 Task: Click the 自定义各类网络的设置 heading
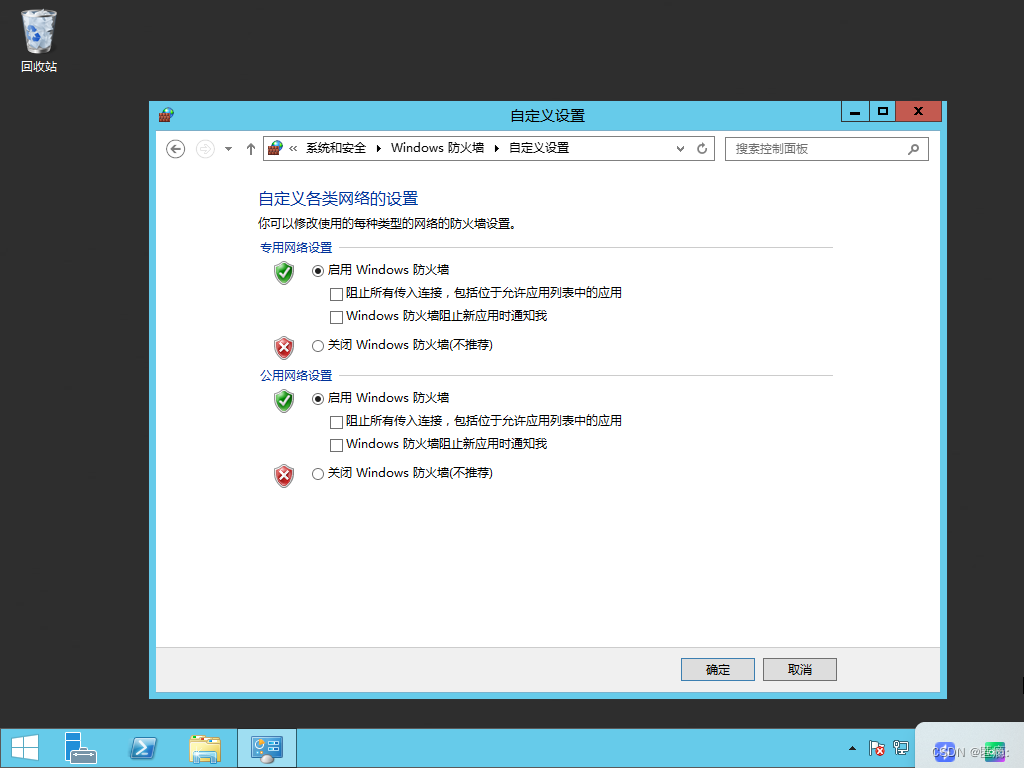point(338,199)
